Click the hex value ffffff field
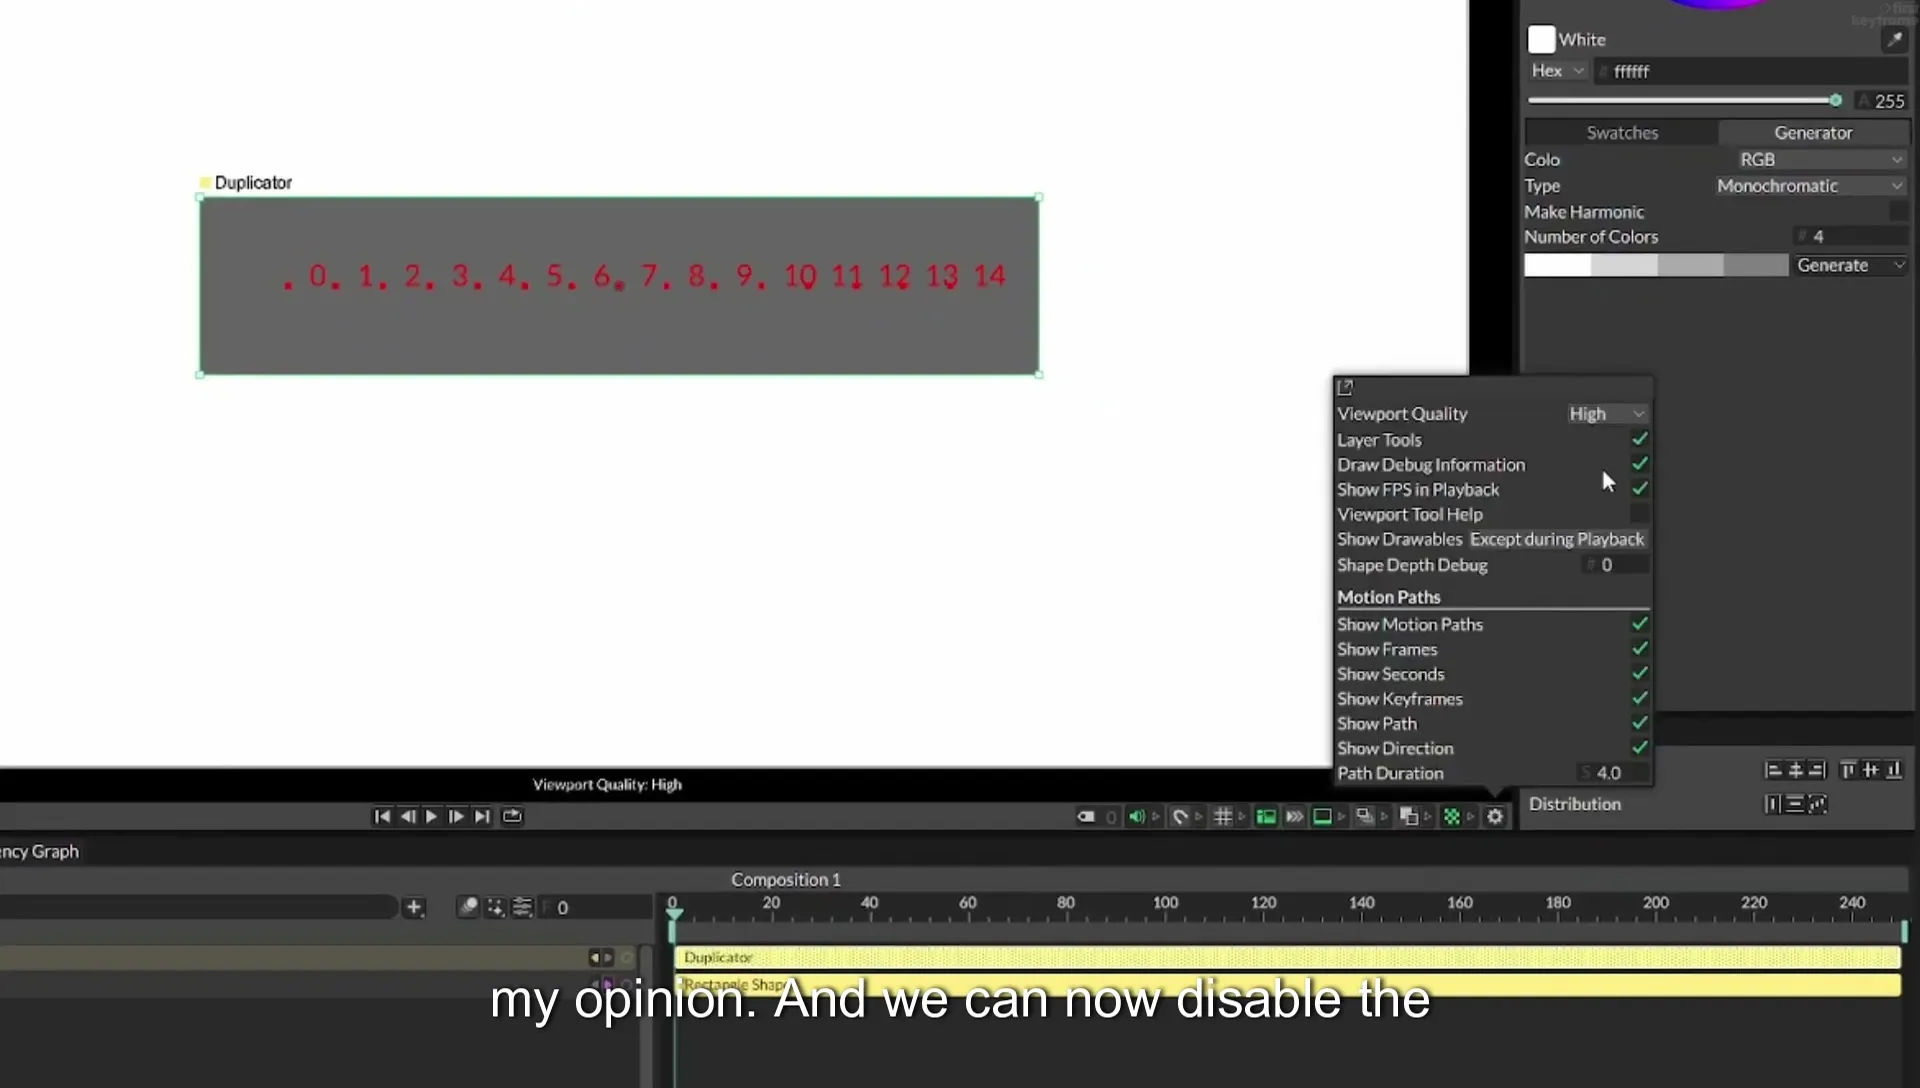Screen dimensions: 1920x1088 [x=1750, y=71]
